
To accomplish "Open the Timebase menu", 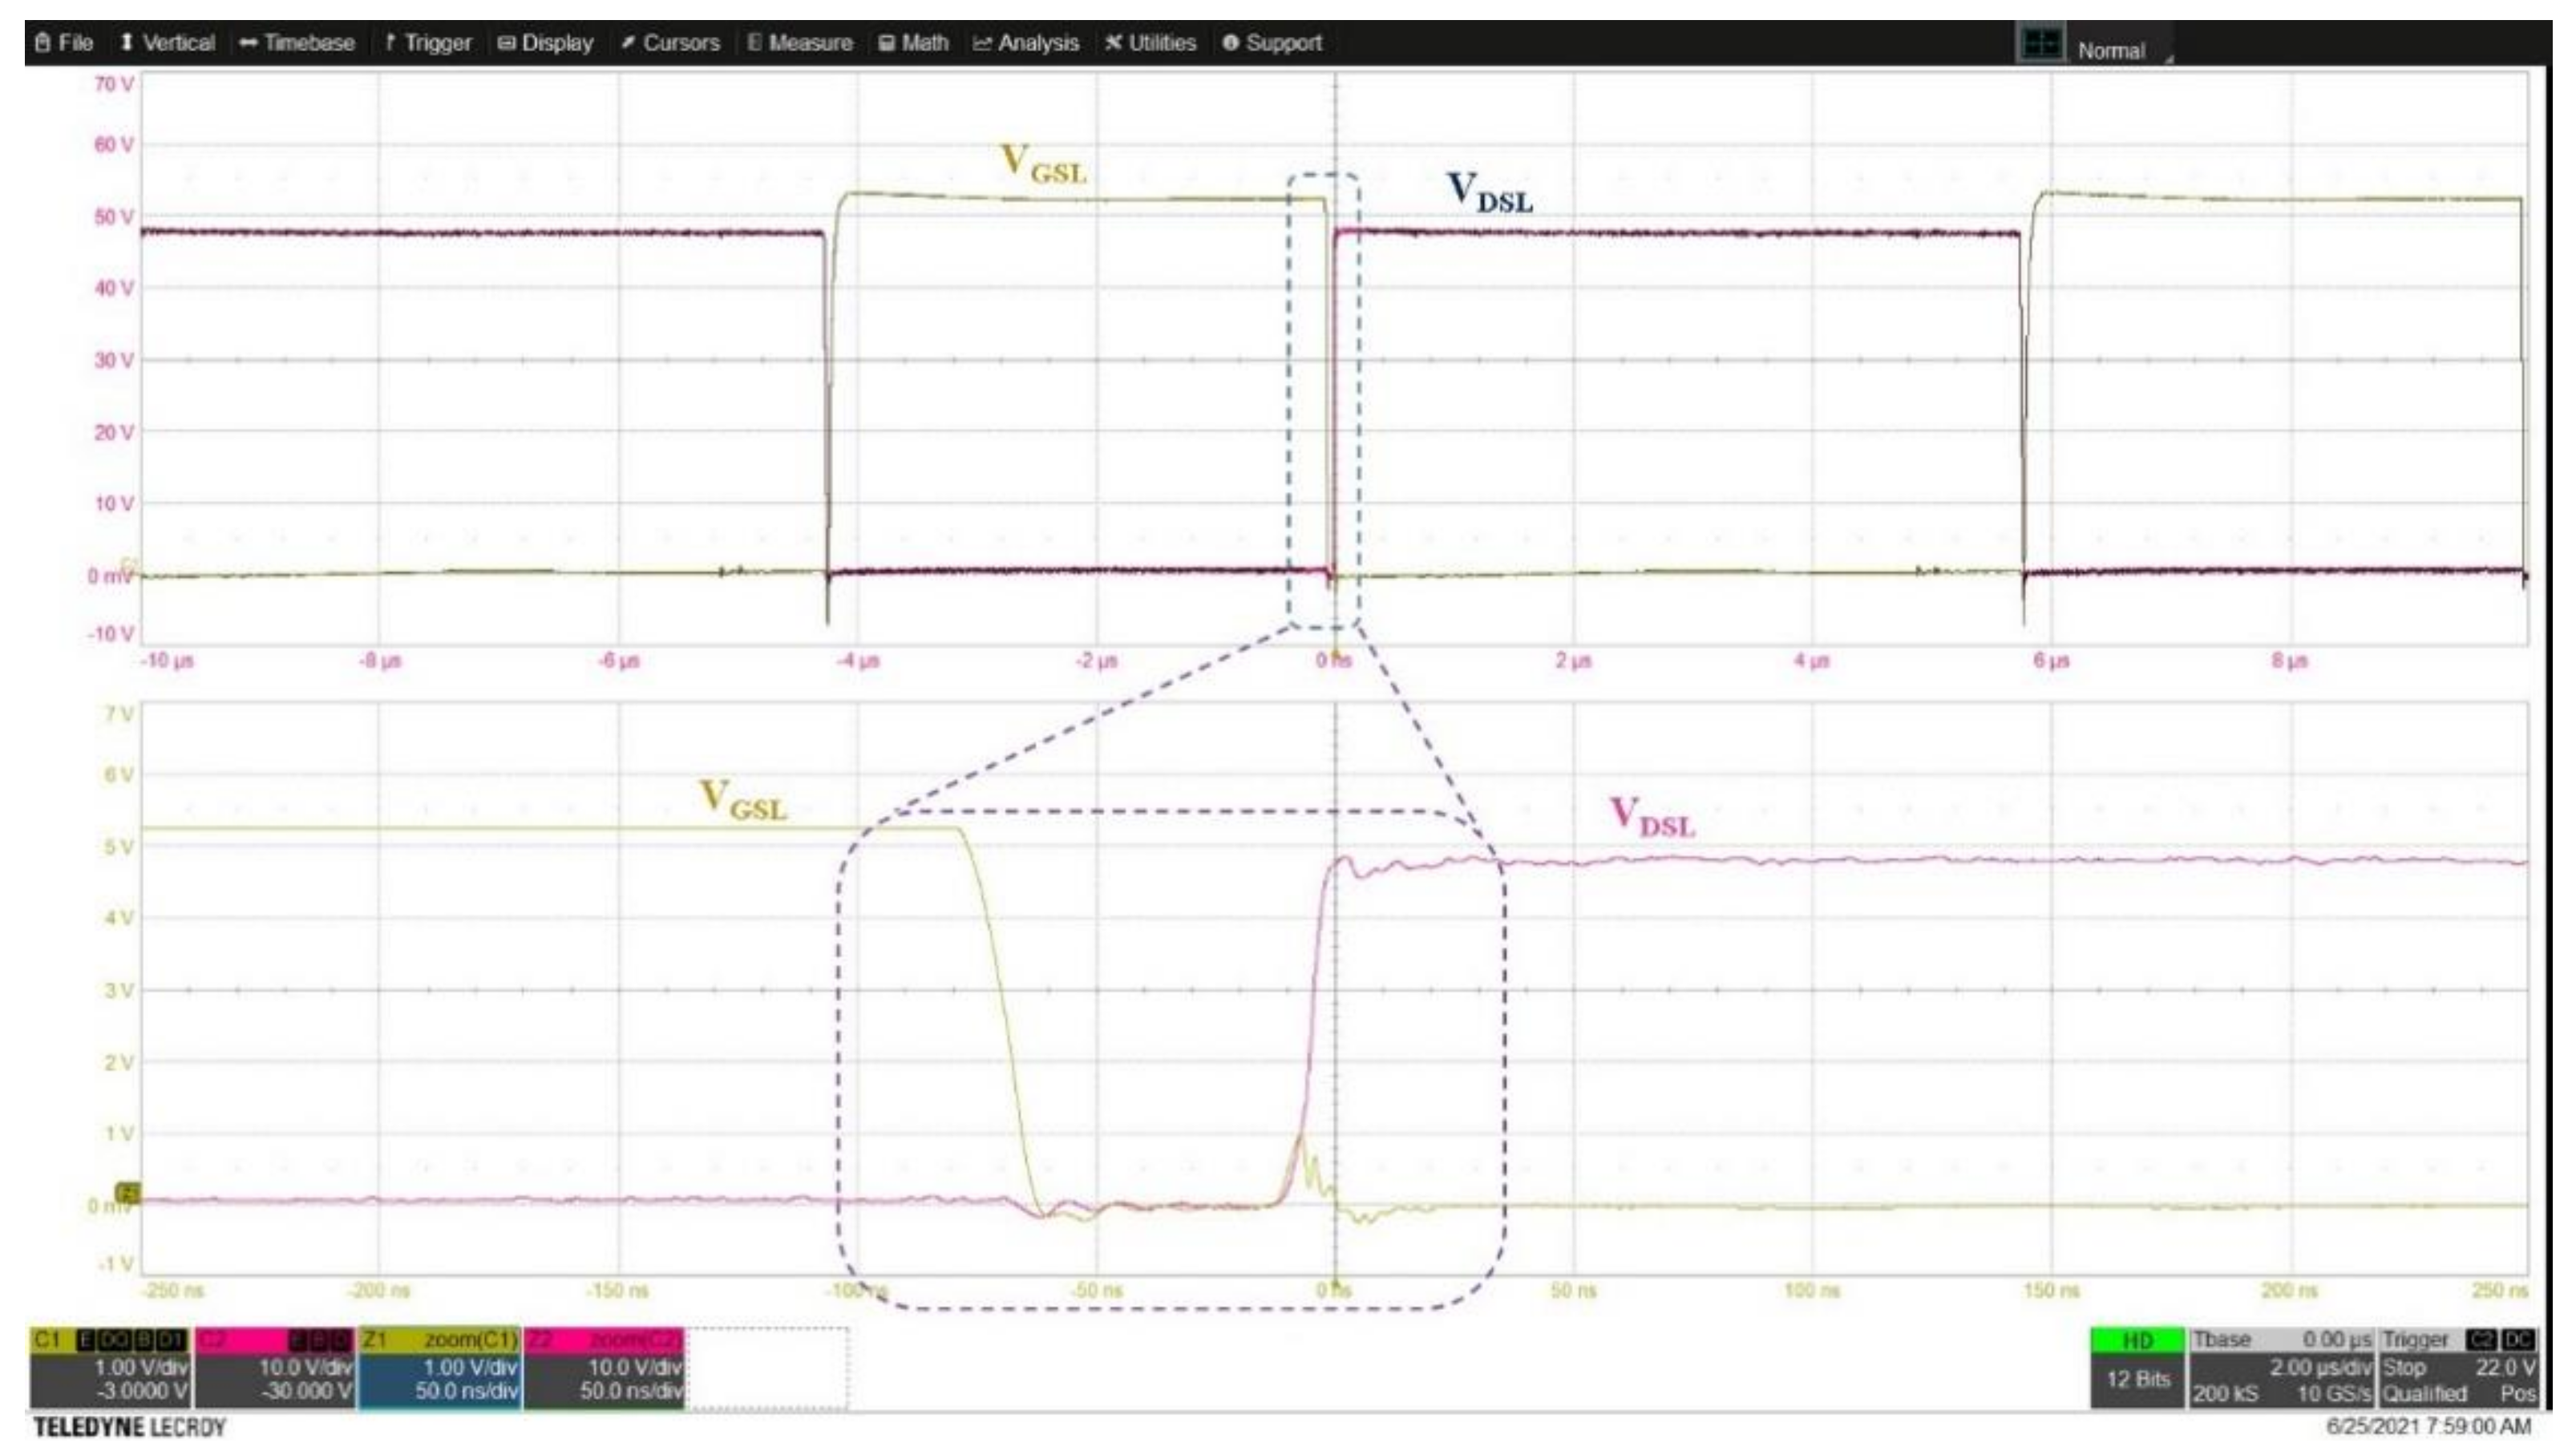I will pos(297,43).
